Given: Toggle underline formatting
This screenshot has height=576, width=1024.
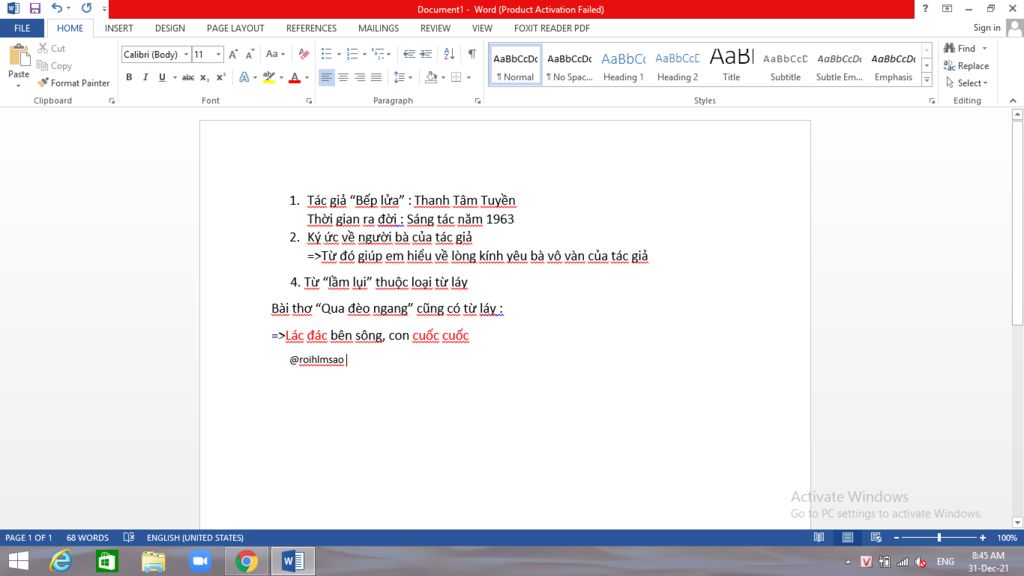Looking at the screenshot, I should point(162,77).
